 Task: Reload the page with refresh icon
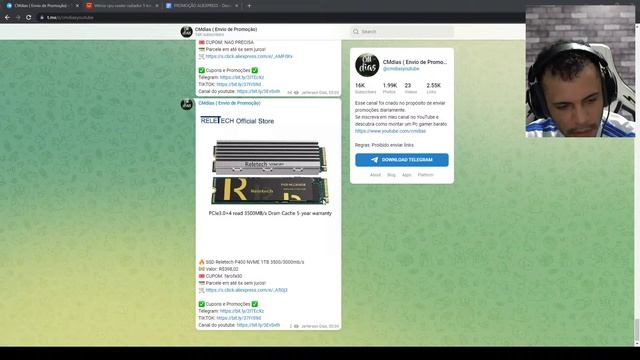29,18
